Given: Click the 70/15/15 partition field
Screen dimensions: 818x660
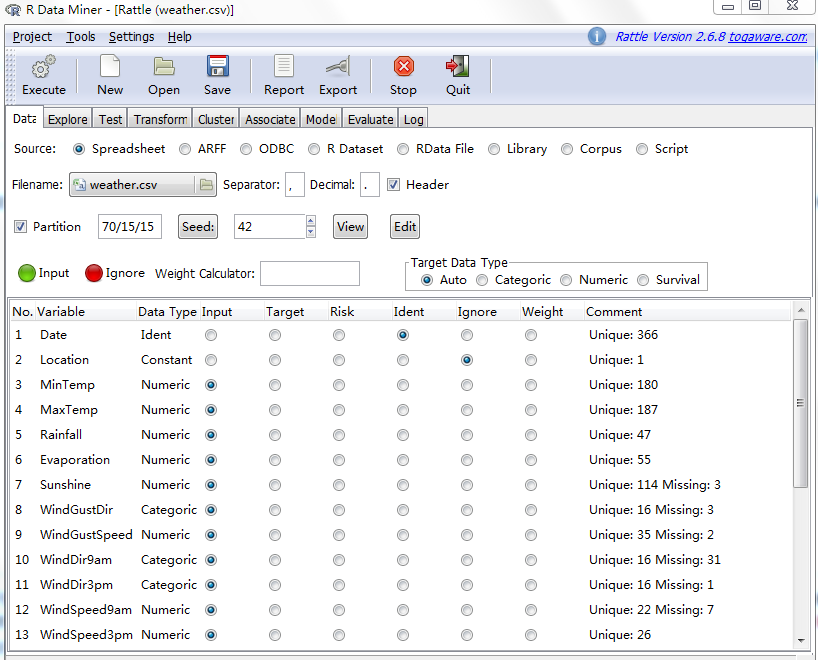Looking at the screenshot, I should [x=130, y=226].
